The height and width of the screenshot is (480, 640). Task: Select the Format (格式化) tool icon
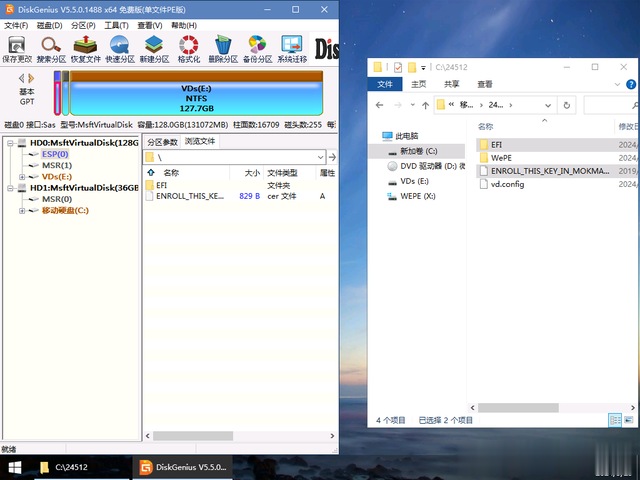click(x=189, y=49)
